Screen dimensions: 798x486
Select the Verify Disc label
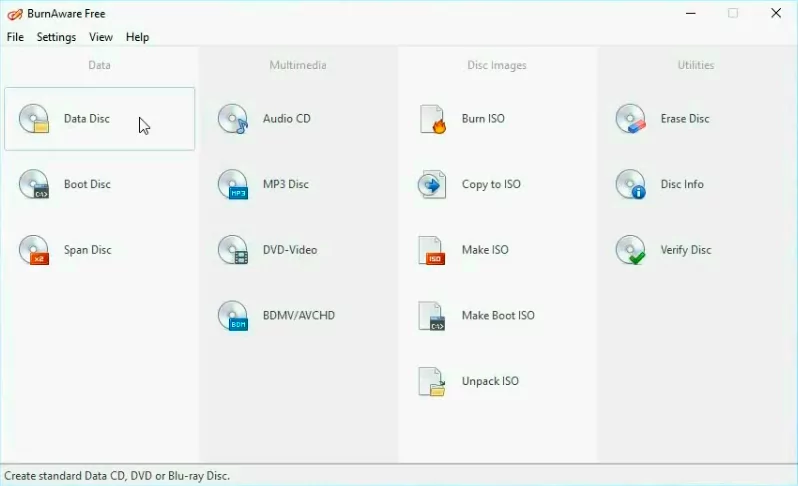click(x=686, y=250)
